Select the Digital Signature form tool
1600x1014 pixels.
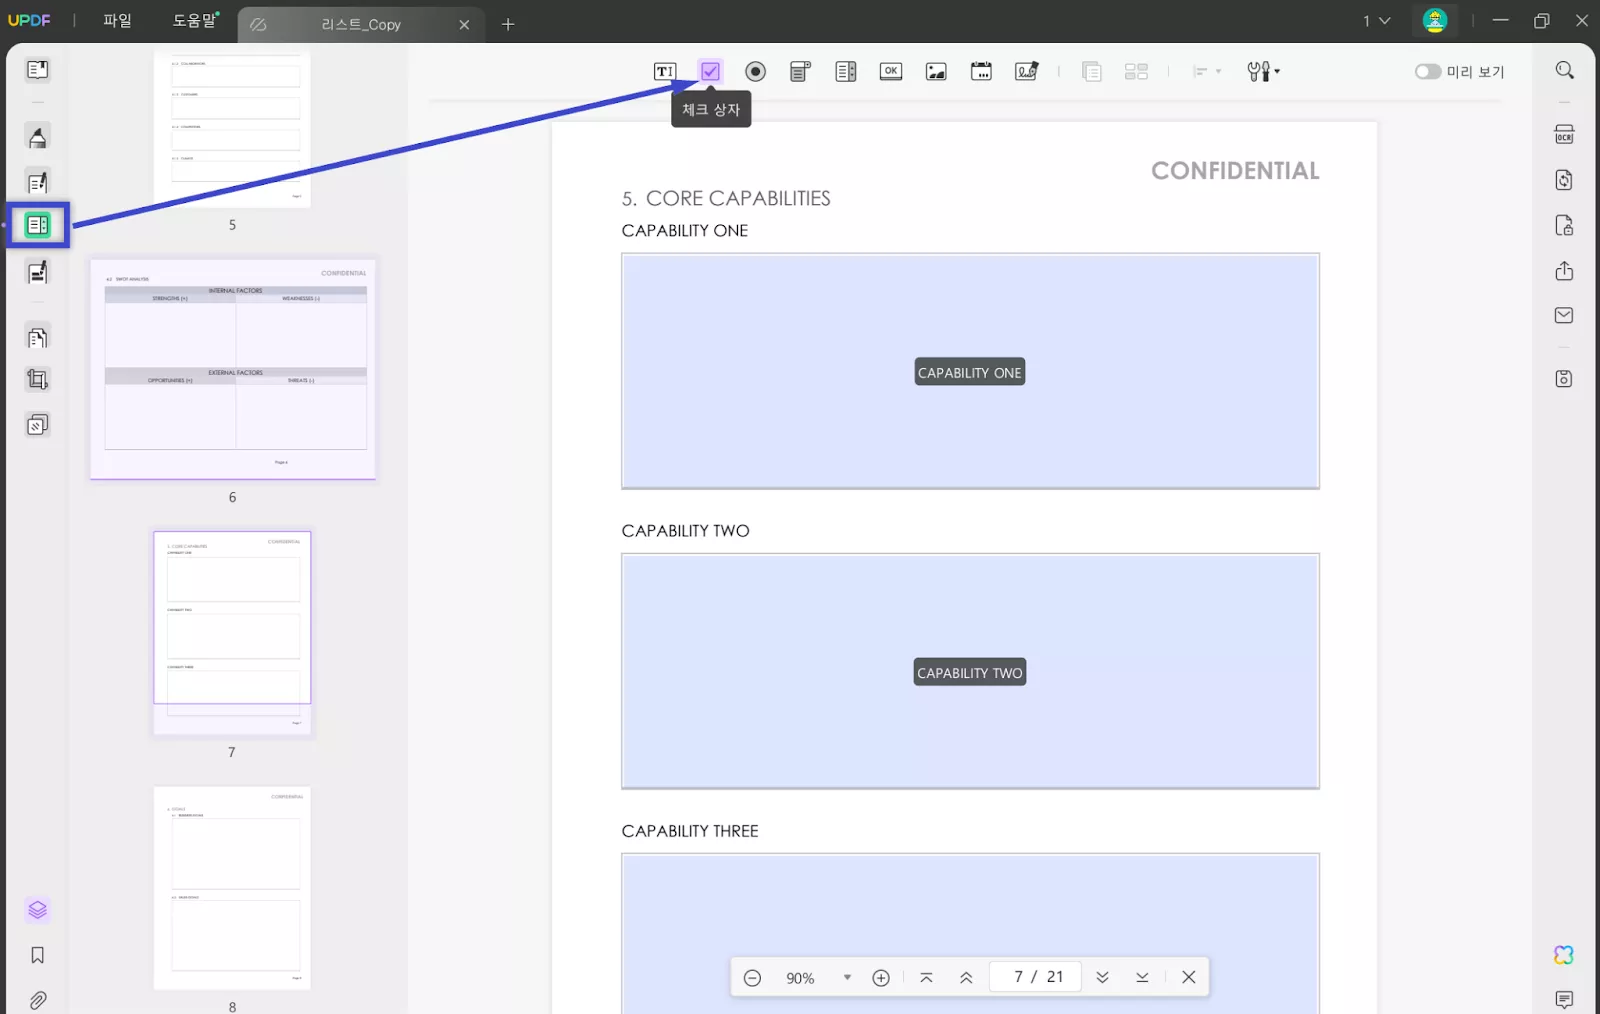pos(1027,71)
